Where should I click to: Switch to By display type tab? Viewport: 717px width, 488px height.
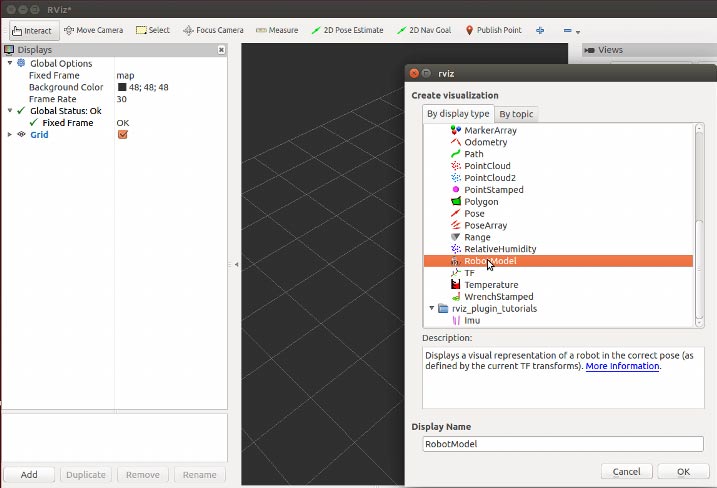(x=458, y=113)
